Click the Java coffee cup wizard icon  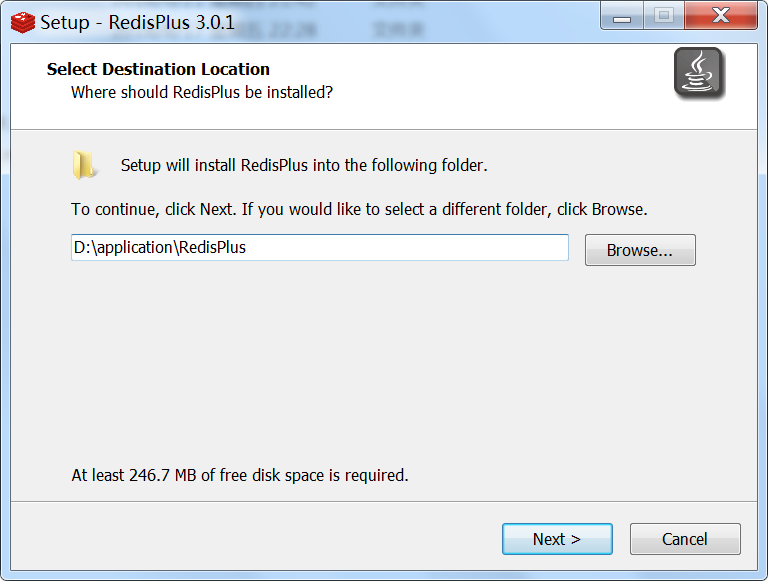click(699, 73)
